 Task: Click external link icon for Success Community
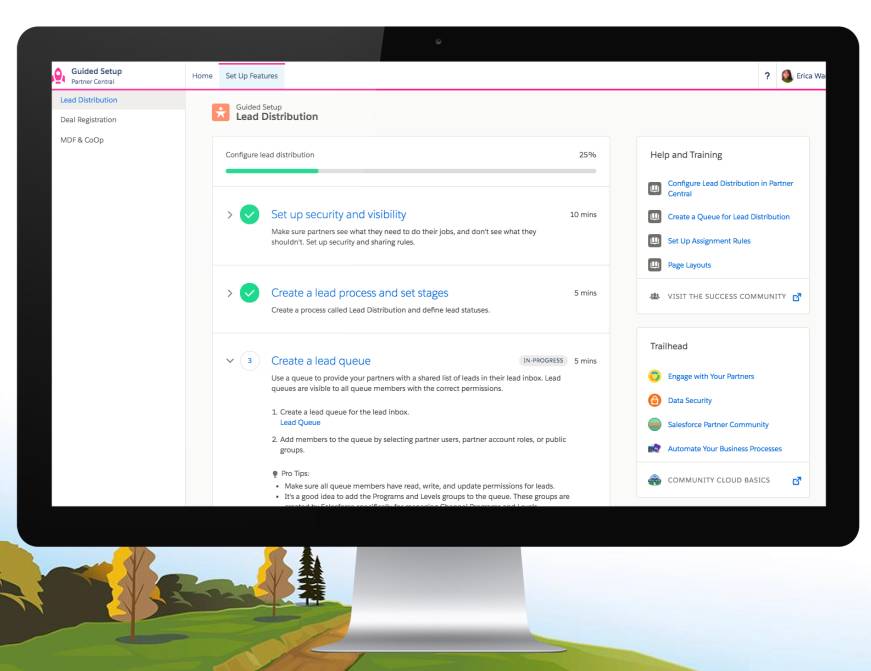[797, 297]
